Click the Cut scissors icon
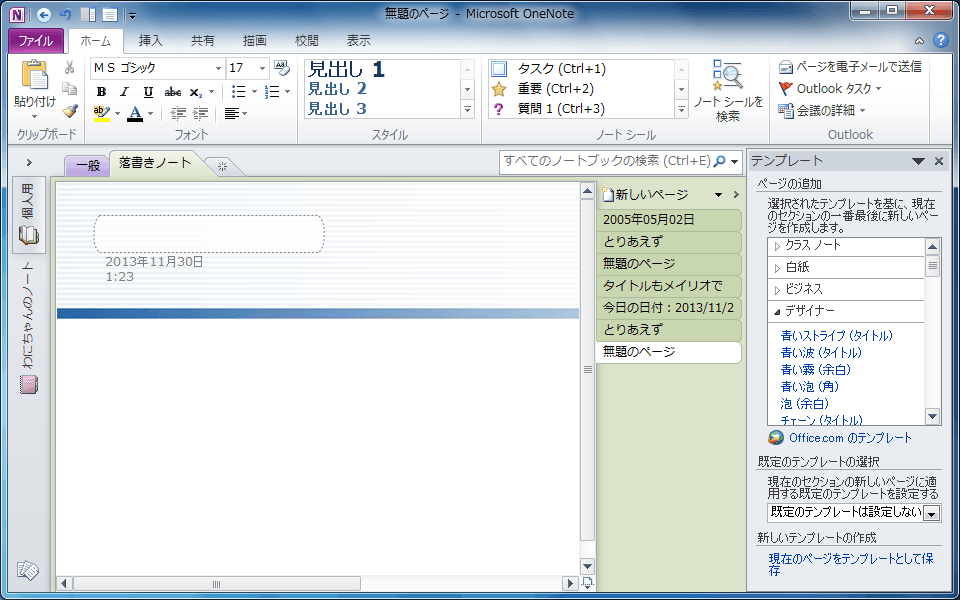 70,67
